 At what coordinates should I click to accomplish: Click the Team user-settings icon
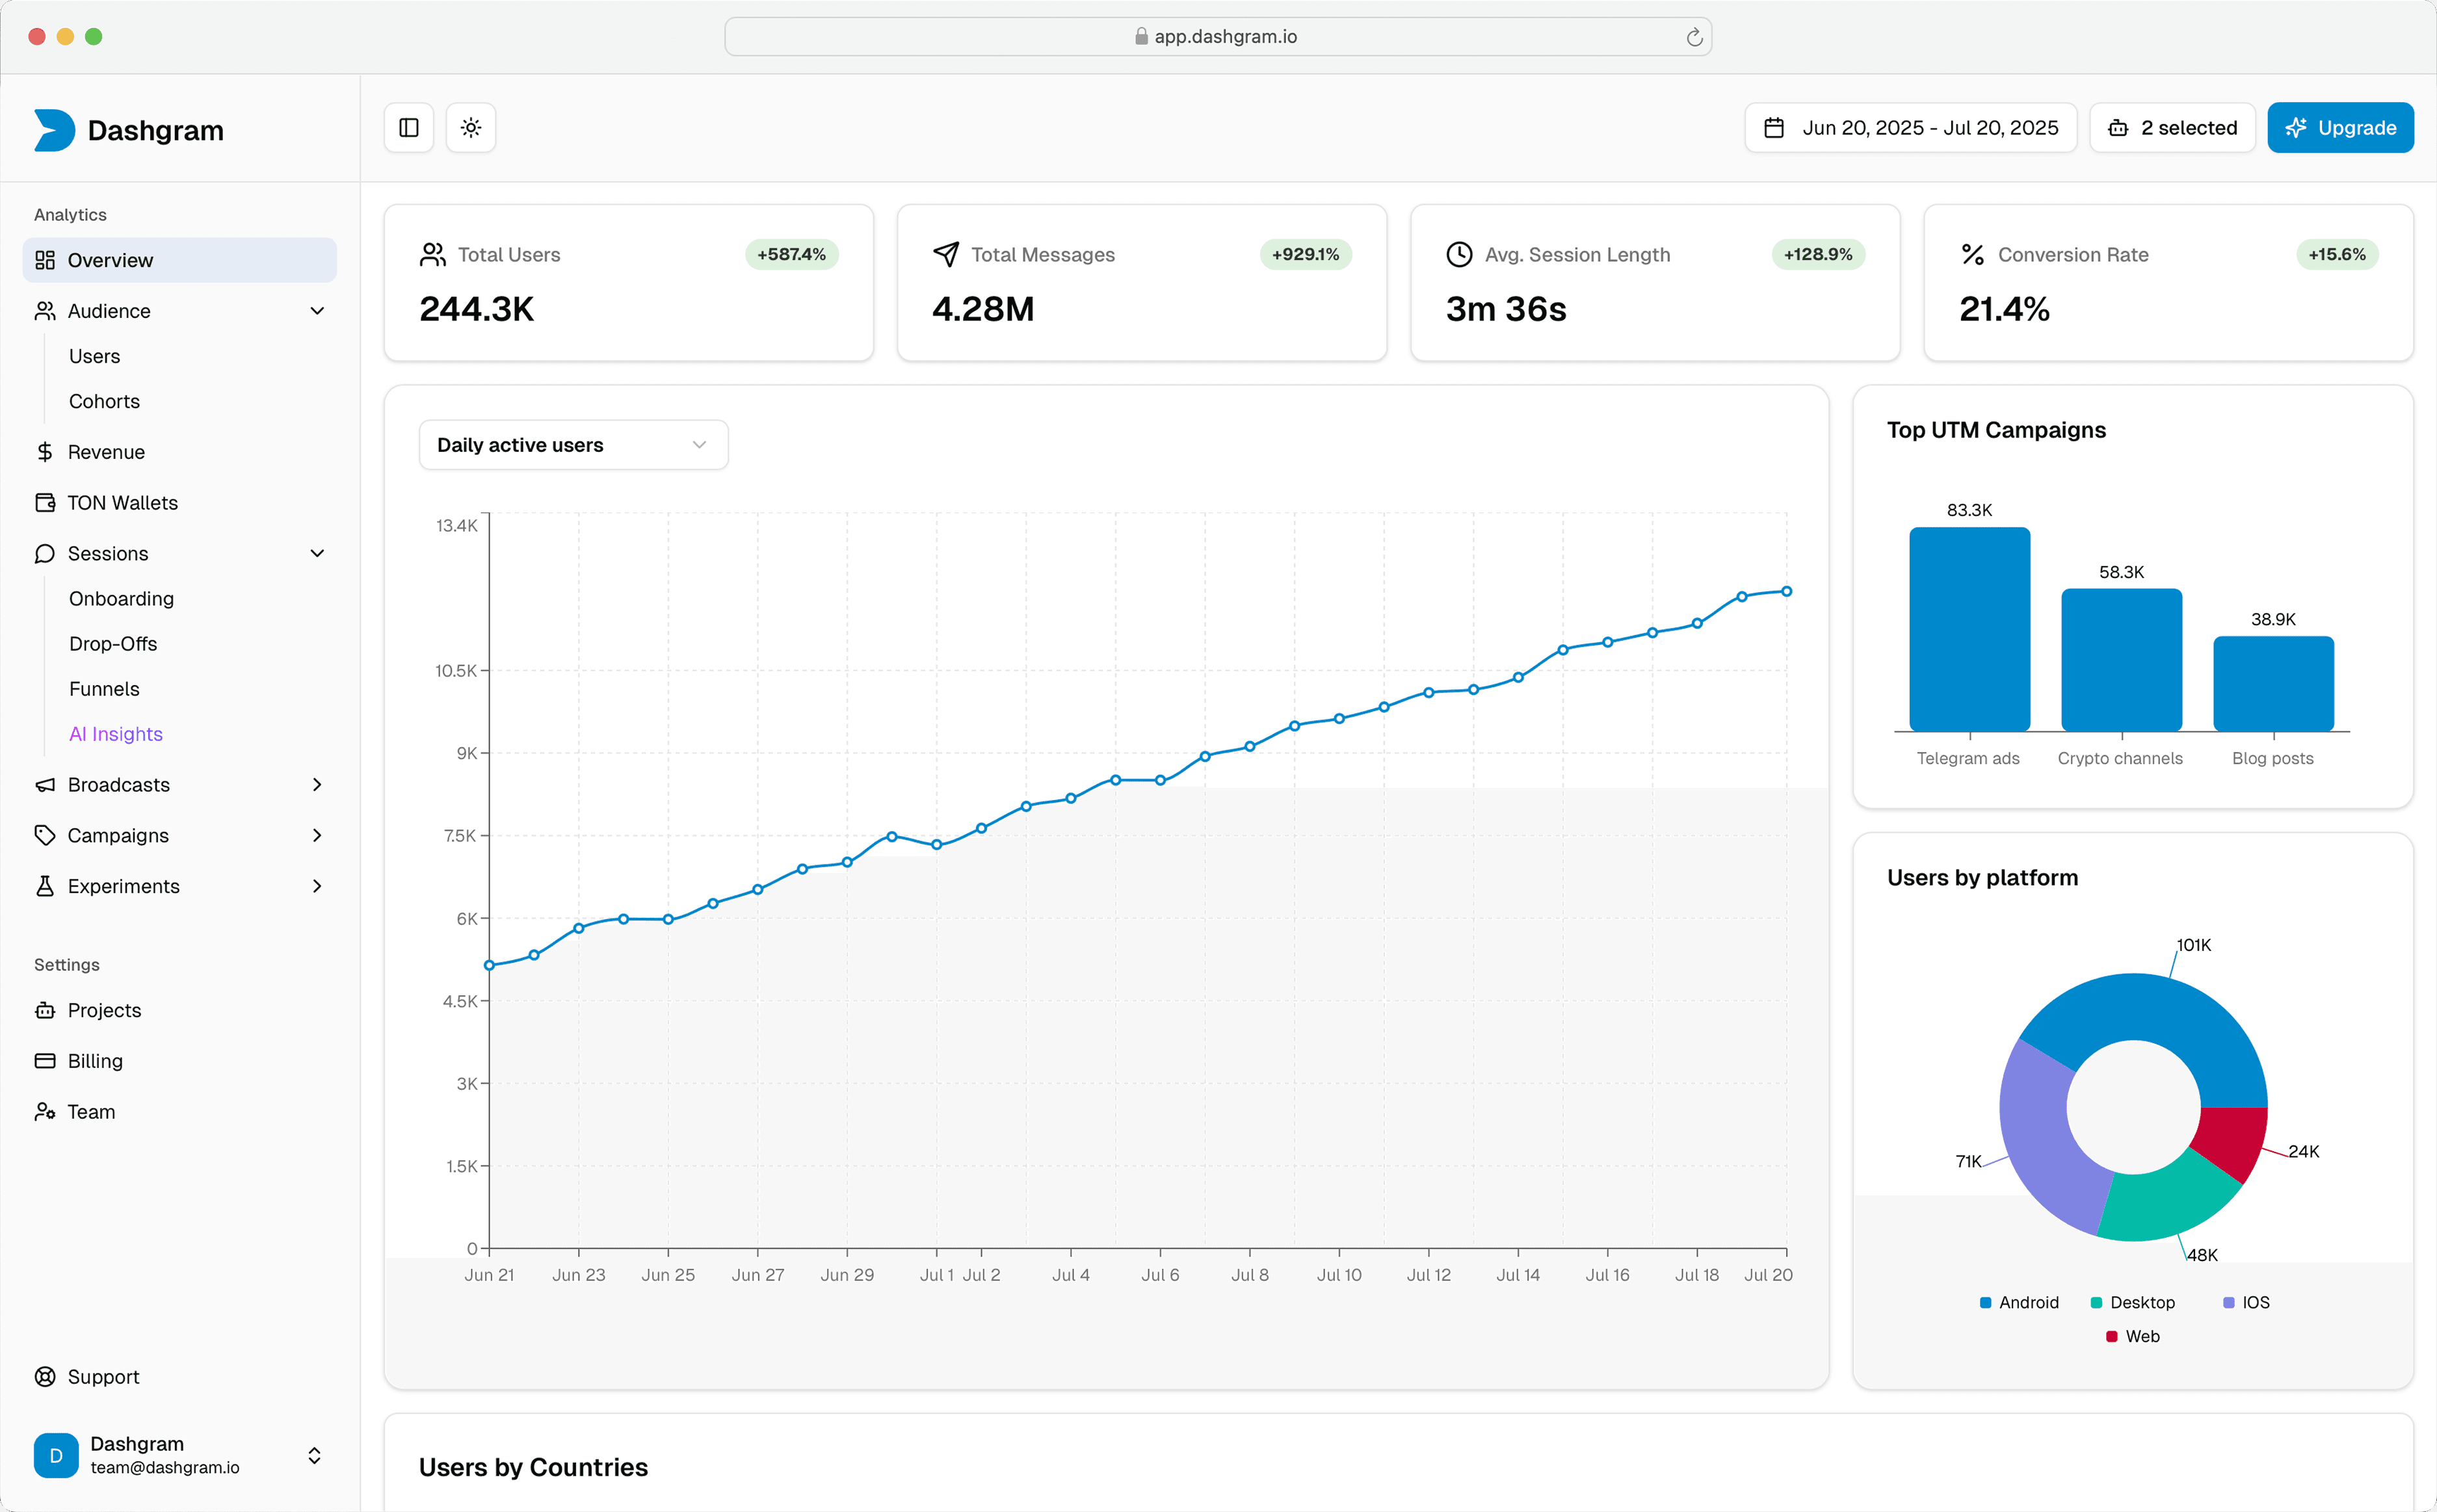tap(45, 1112)
